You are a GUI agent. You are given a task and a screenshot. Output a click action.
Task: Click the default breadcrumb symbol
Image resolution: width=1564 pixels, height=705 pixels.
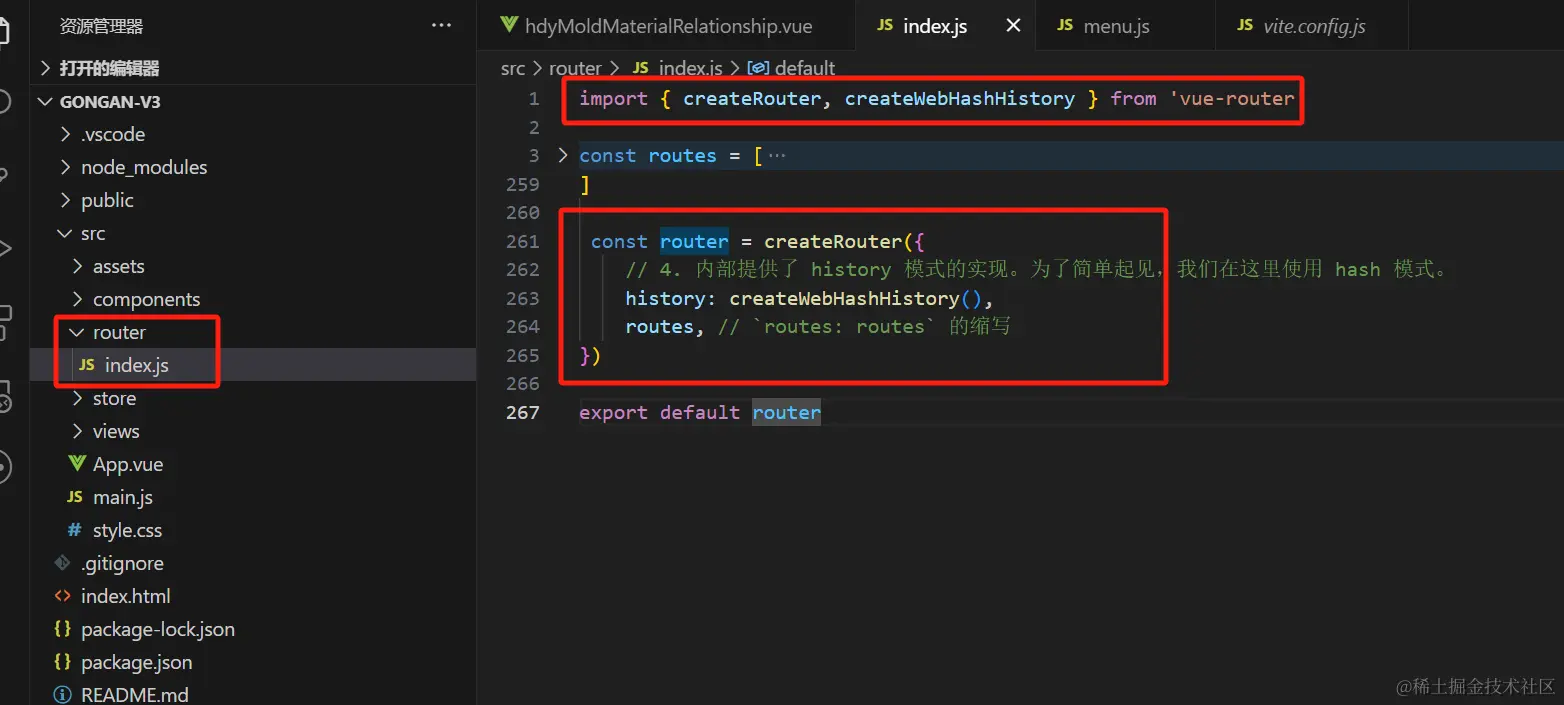point(804,68)
